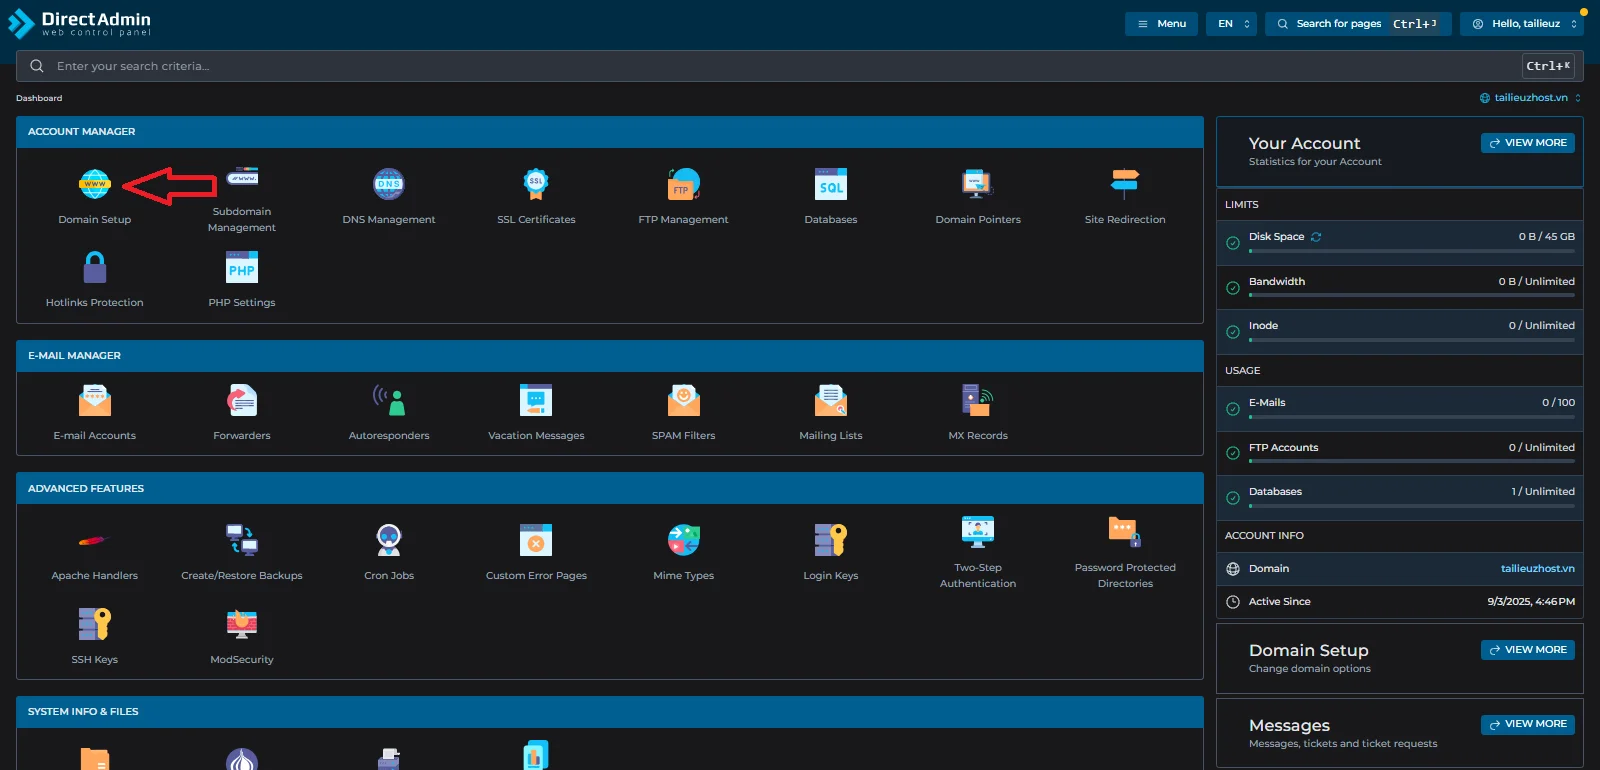Open the SPAM Filters icon

coord(683,401)
